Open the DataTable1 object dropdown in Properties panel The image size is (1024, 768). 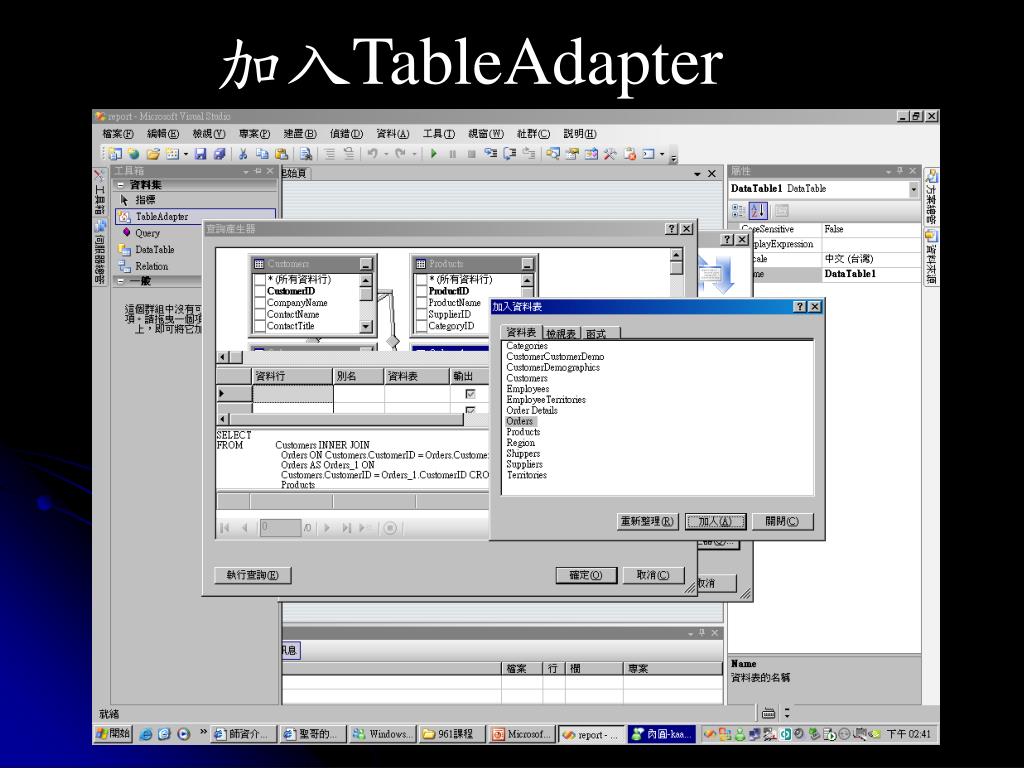coord(913,189)
